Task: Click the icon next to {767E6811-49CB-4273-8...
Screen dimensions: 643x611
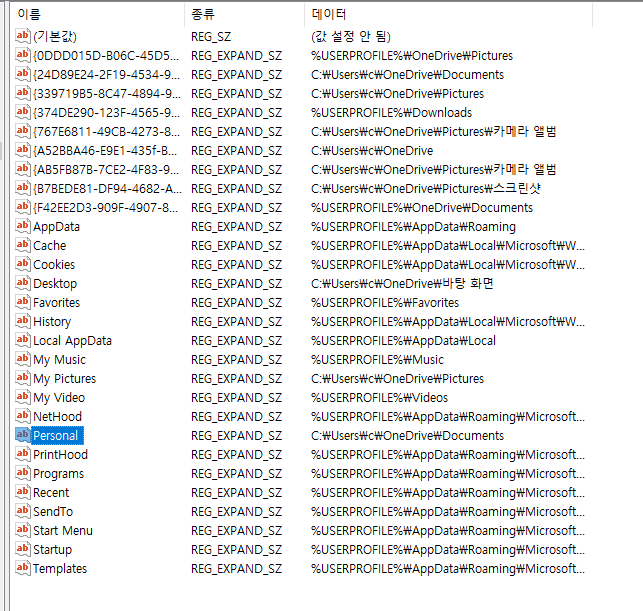Action: pyautogui.click(x=23, y=131)
